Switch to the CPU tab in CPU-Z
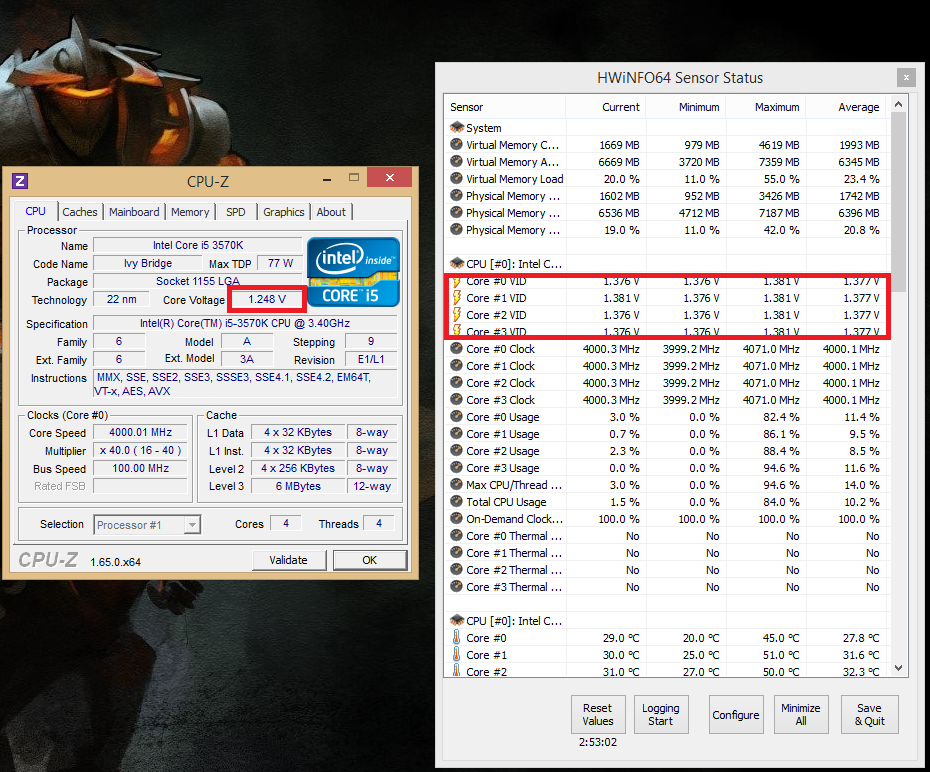Screen dimensions: 930x772 coord(35,211)
